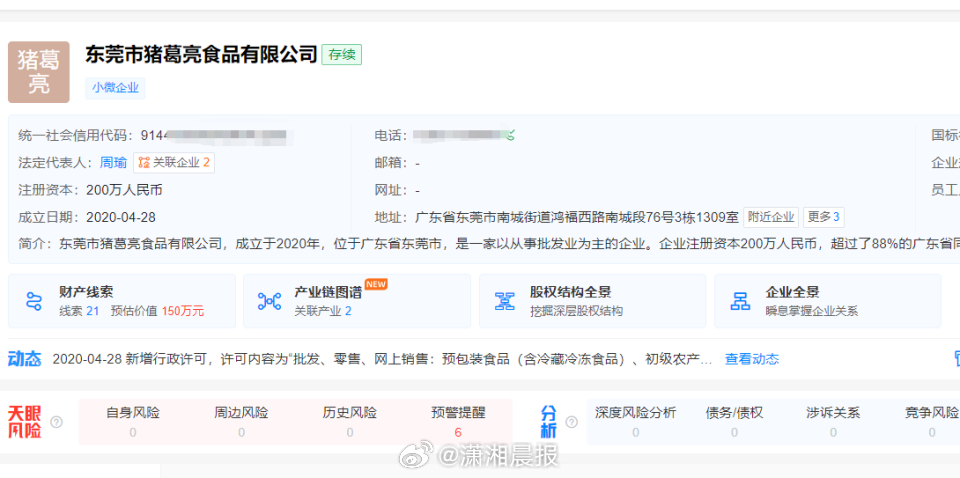
Task: Click 线索 21 count
Action: (79, 311)
